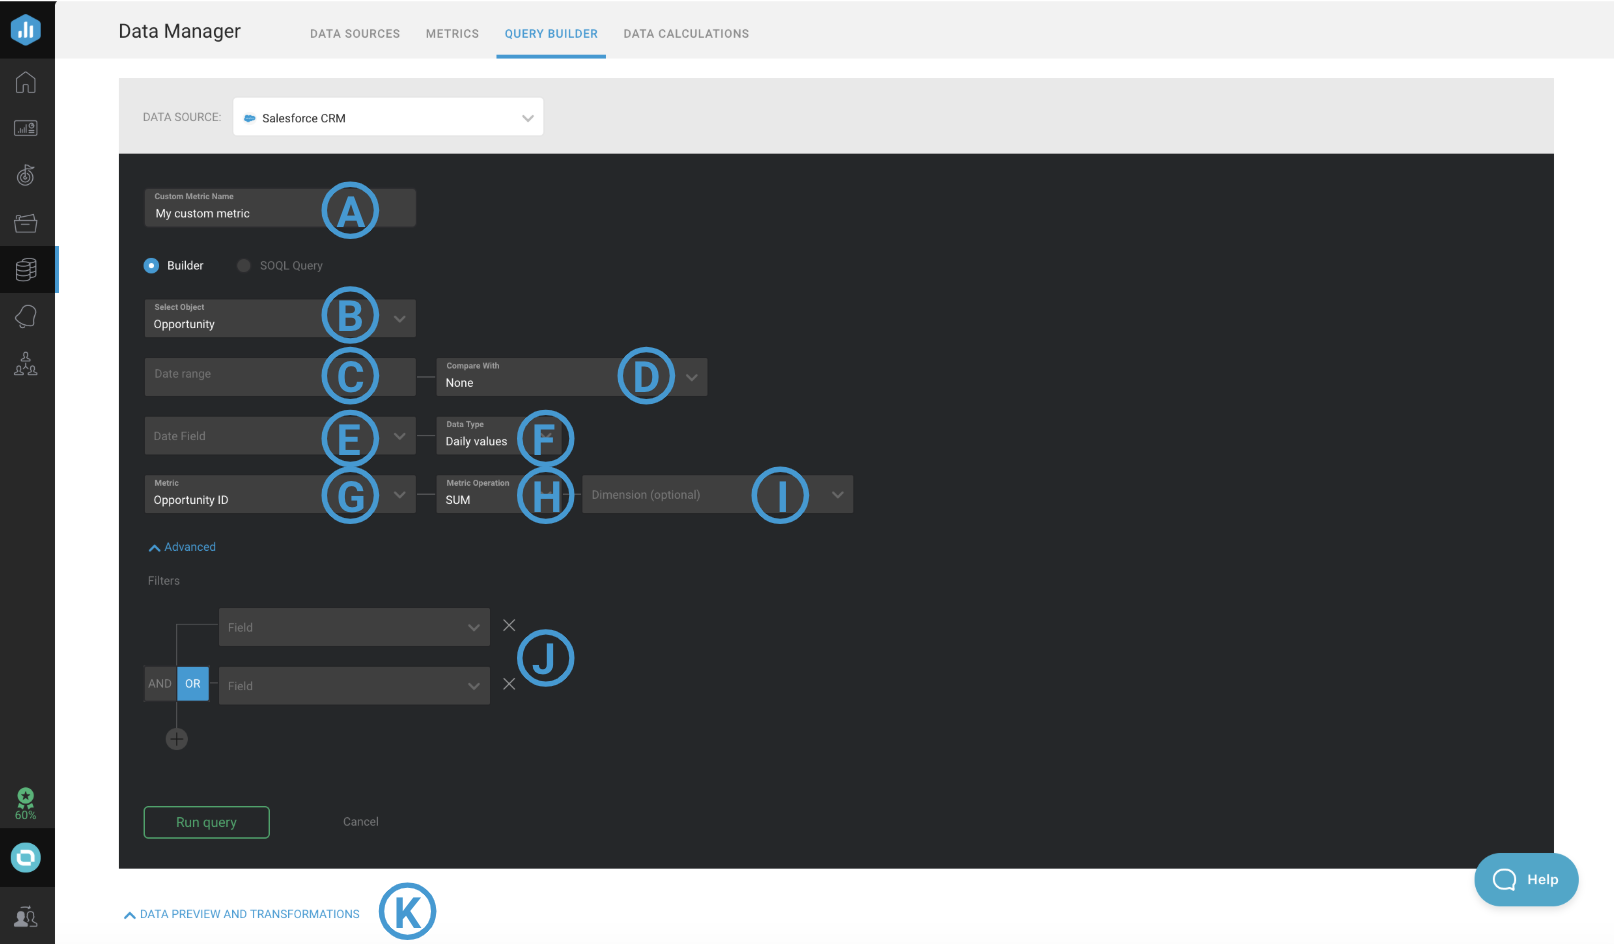
Task: Click the 60% progress badge icon
Action: click(26, 803)
